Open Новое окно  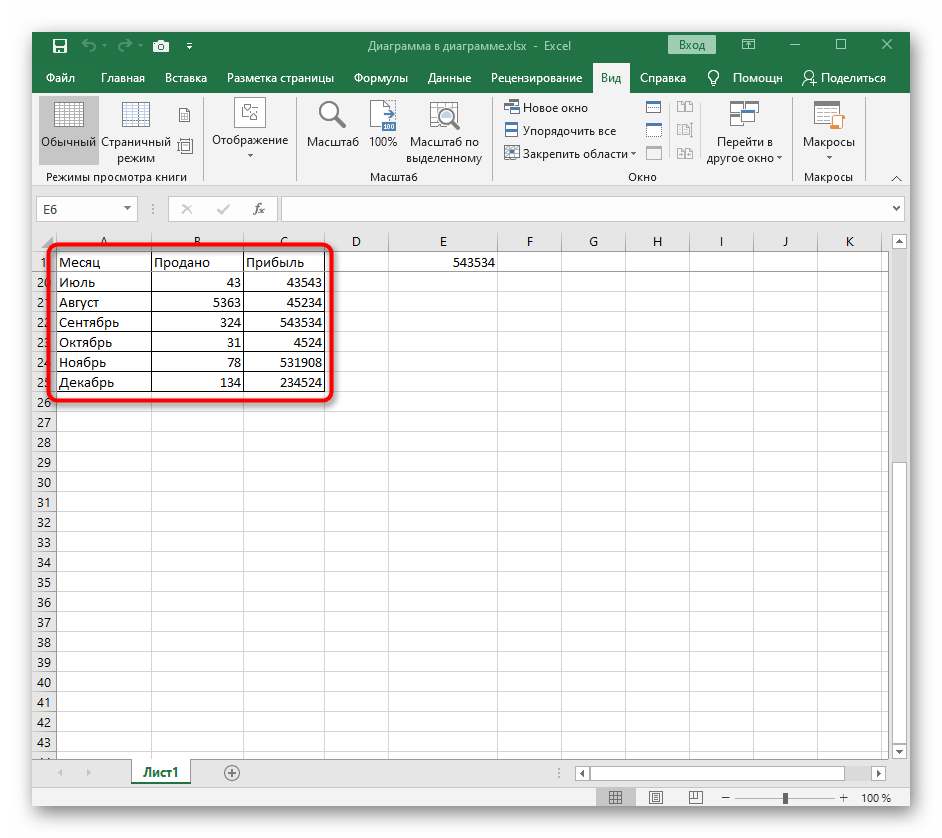coord(545,108)
